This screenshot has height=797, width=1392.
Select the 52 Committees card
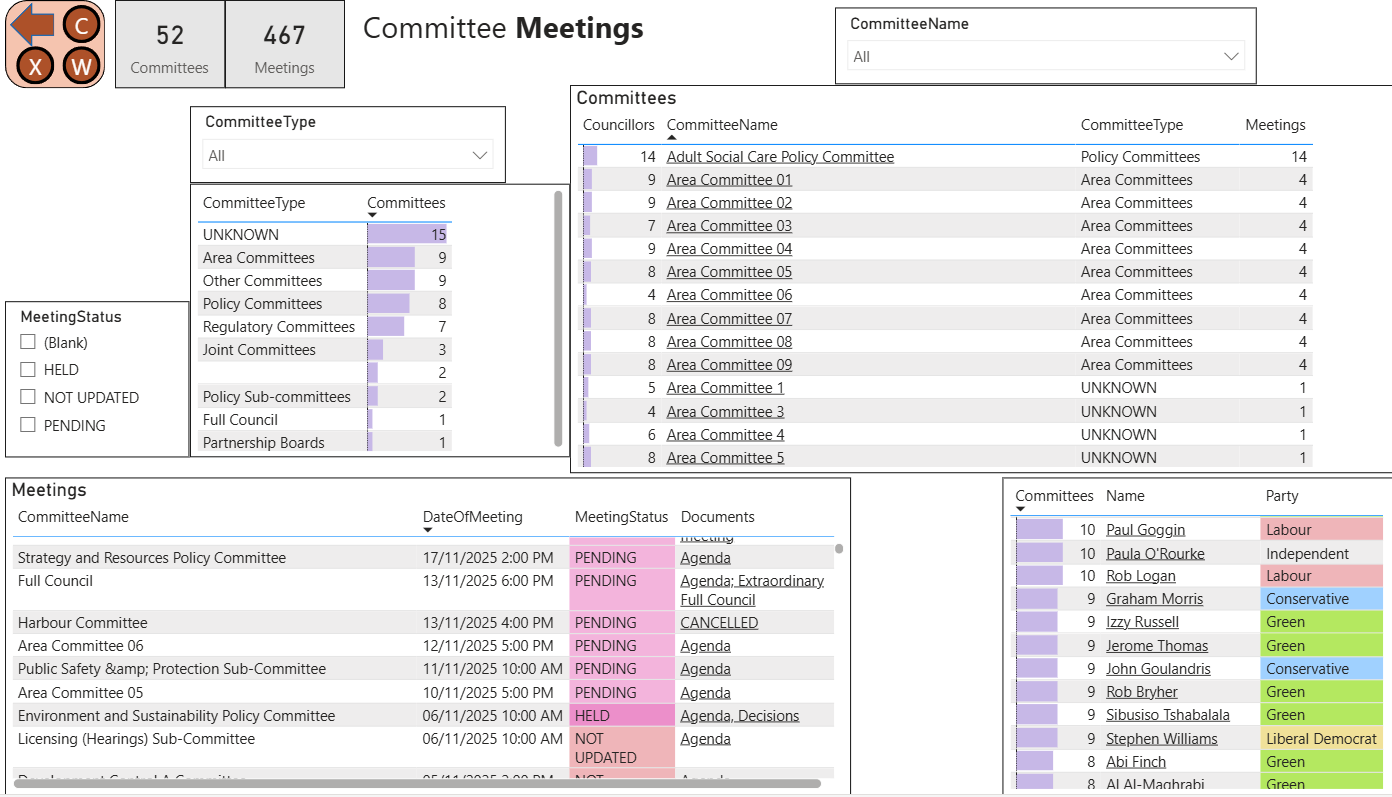[x=170, y=45]
